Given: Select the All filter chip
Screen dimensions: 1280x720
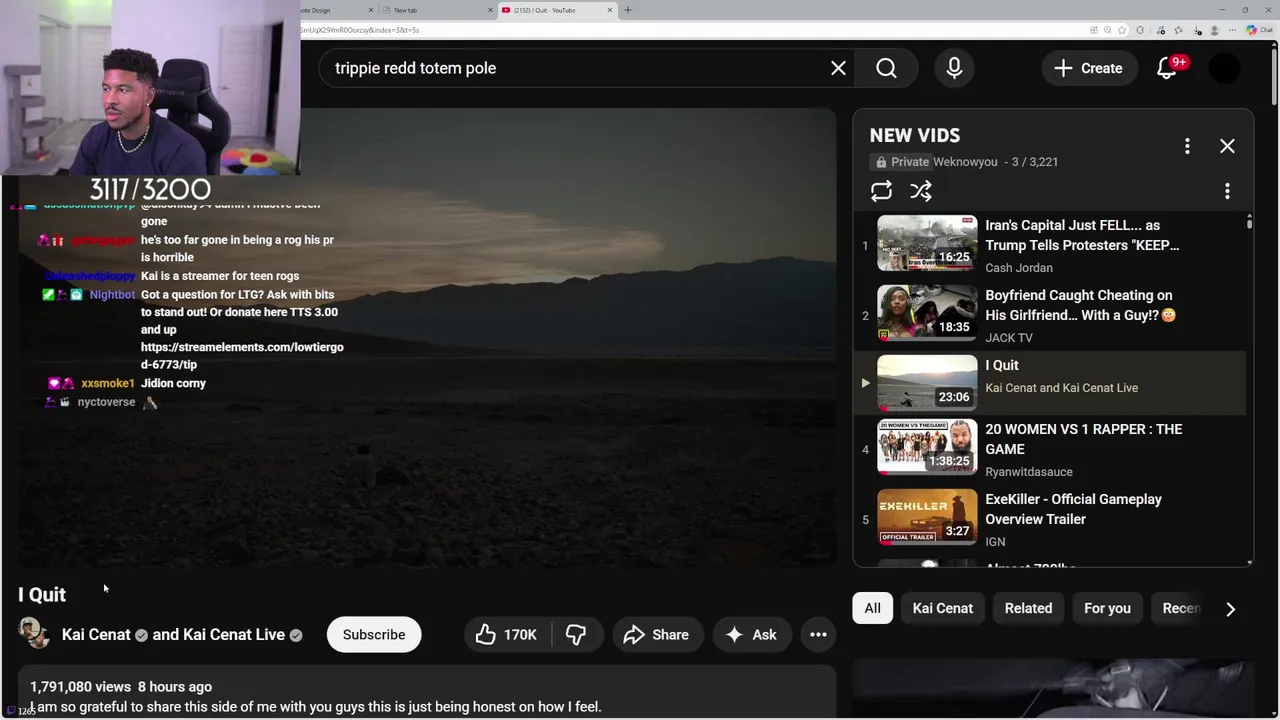Looking at the screenshot, I should [873, 608].
